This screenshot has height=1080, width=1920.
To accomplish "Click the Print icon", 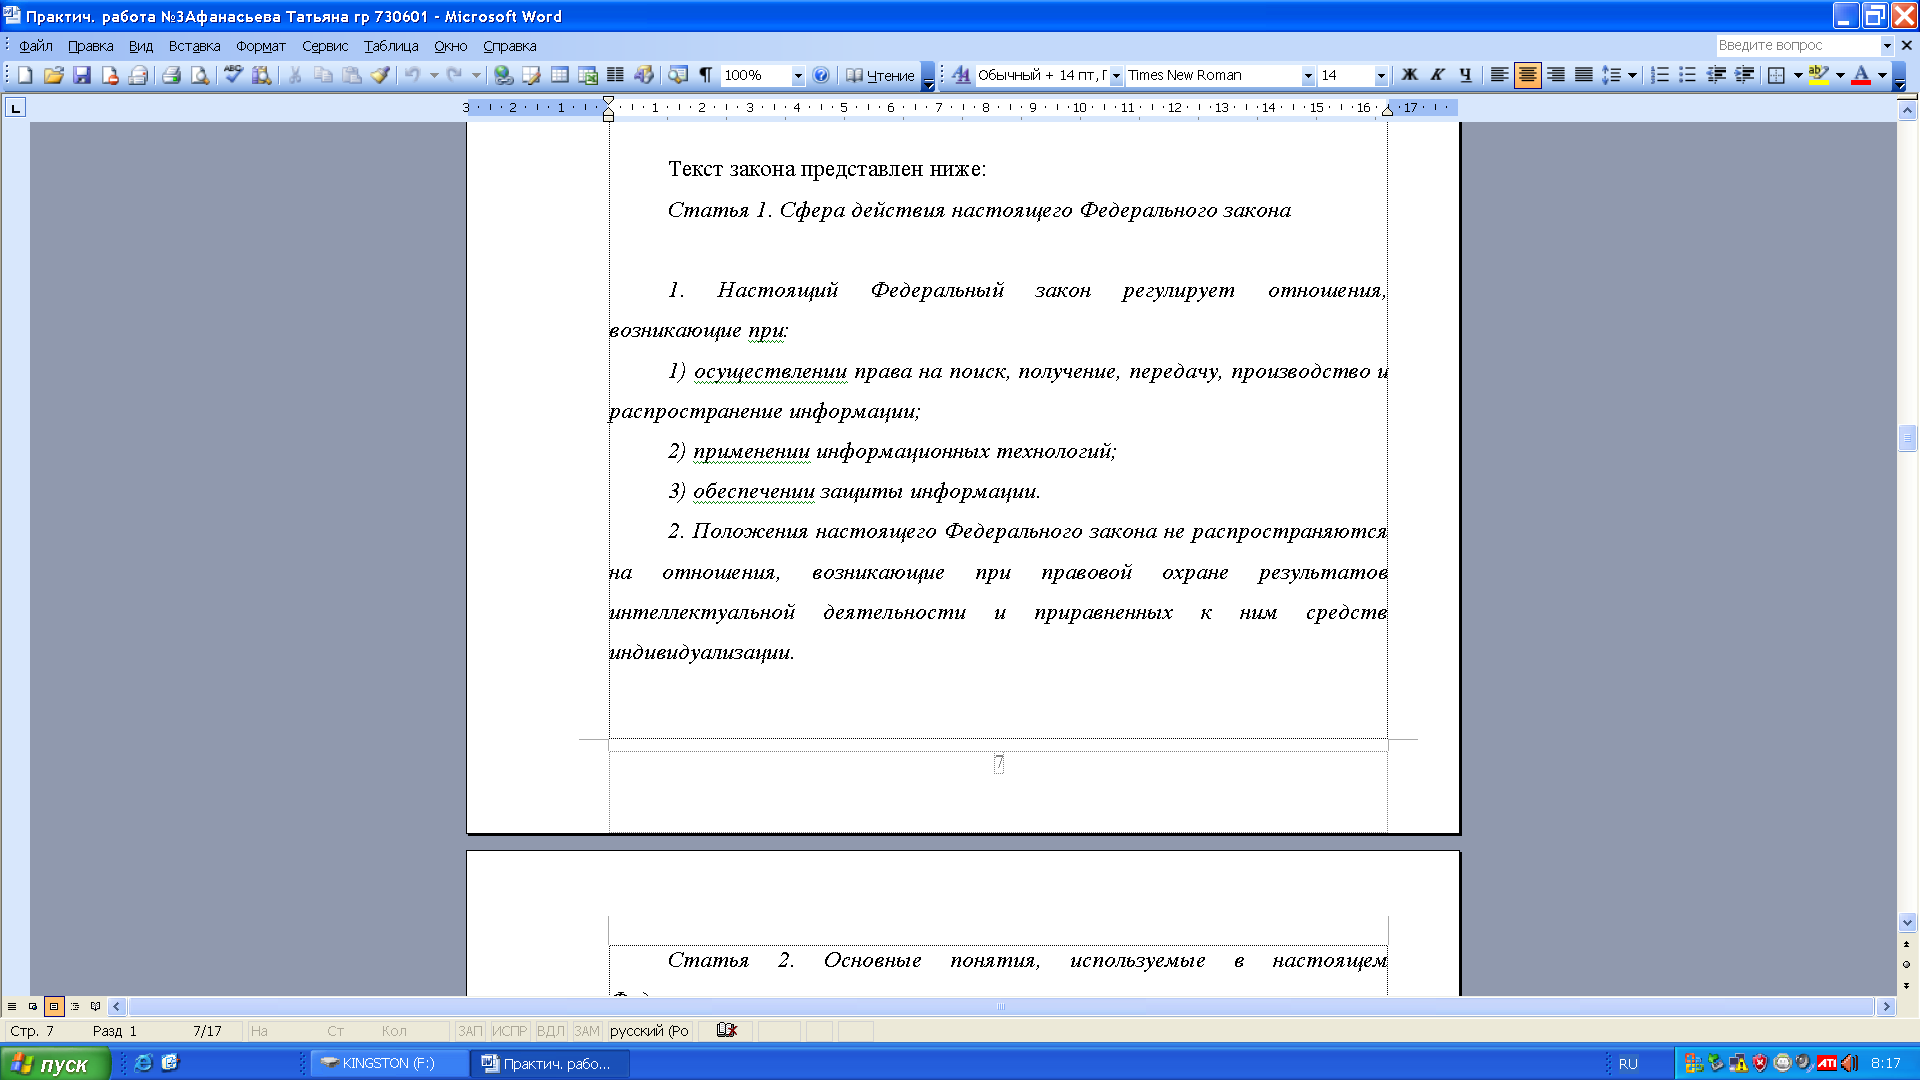I will (x=172, y=75).
